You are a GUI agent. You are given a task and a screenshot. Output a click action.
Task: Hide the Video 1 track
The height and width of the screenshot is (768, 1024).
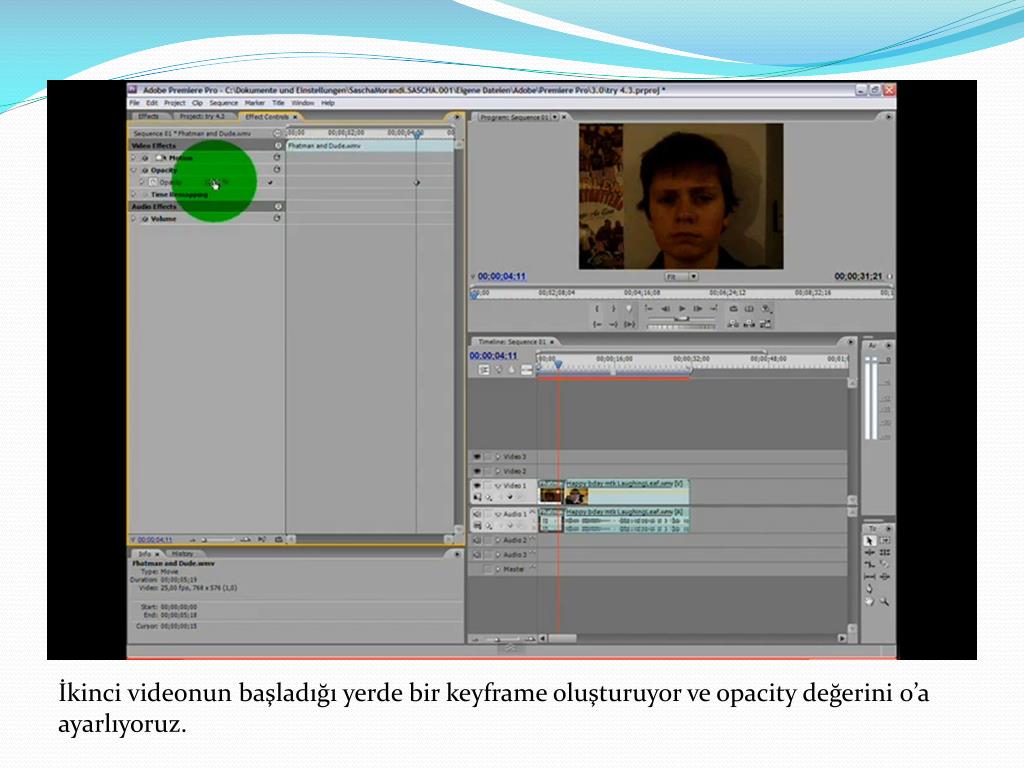pyautogui.click(x=477, y=486)
